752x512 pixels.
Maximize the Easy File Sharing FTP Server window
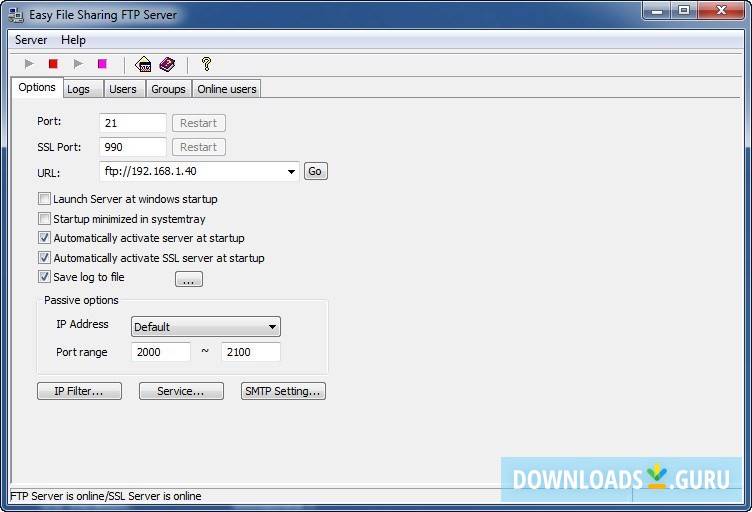[683, 11]
